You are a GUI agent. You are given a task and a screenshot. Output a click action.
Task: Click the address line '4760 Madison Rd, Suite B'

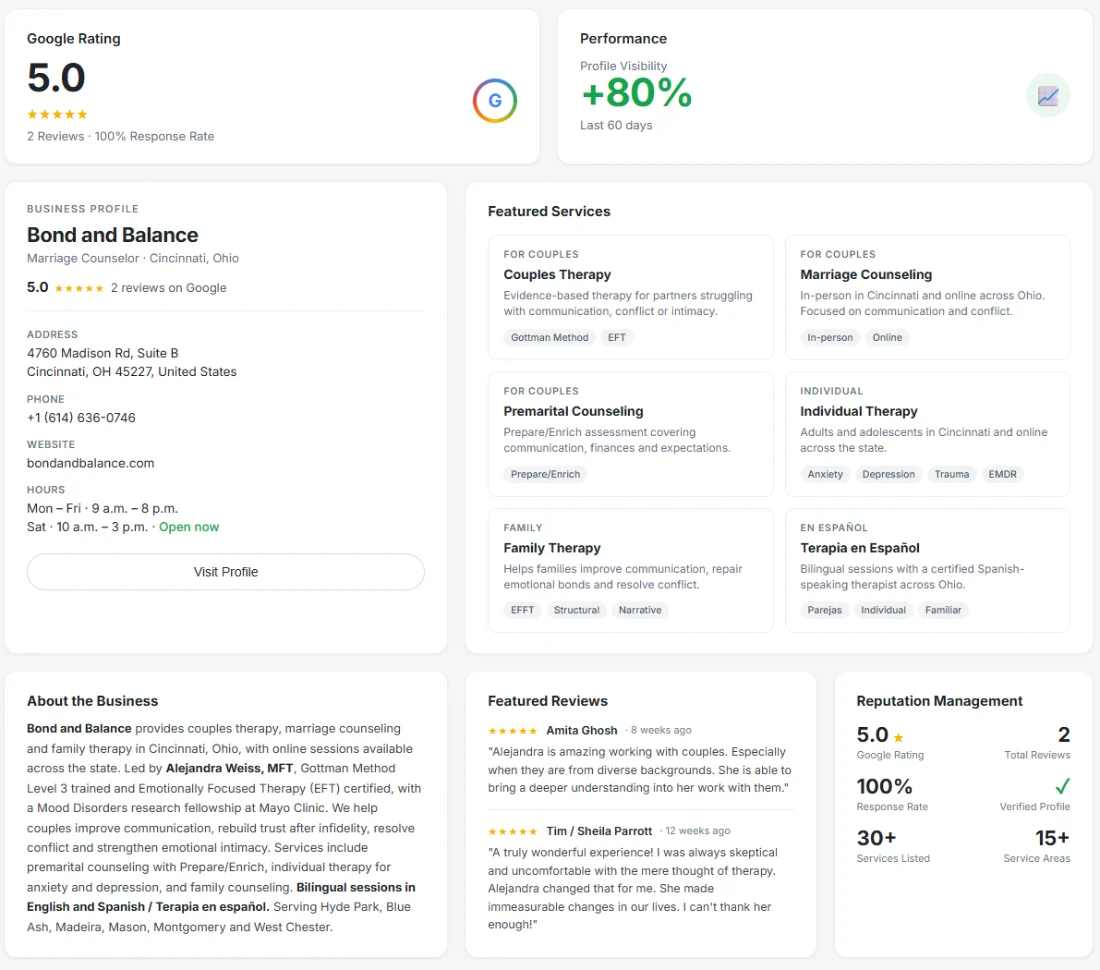[x=102, y=353]
